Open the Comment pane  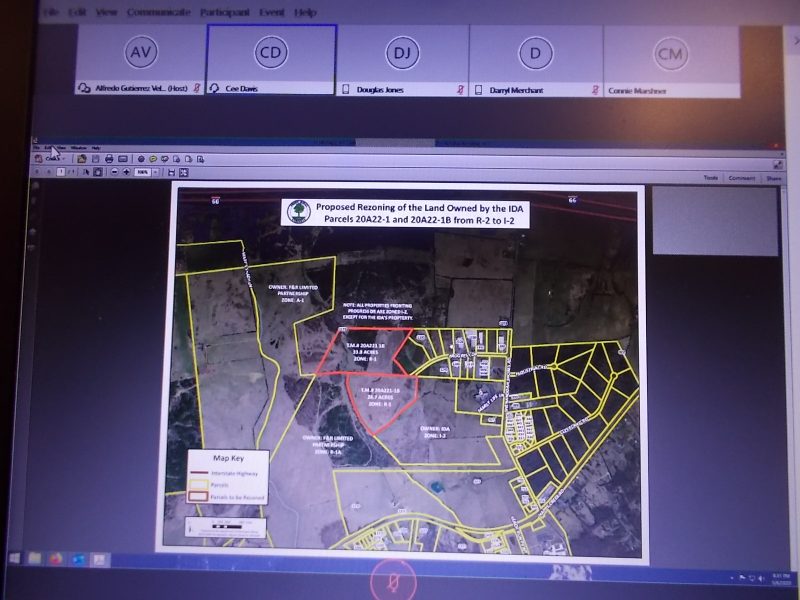click(x=741, y=178)
